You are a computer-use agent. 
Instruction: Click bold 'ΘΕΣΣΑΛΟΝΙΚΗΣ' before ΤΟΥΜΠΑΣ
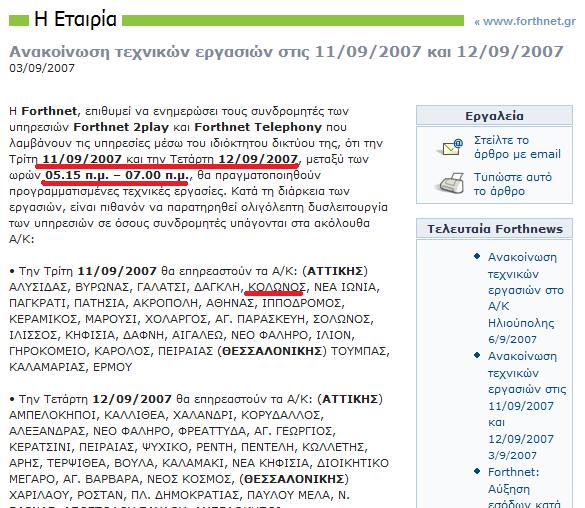pyautogui.click(x=272, y=351)
